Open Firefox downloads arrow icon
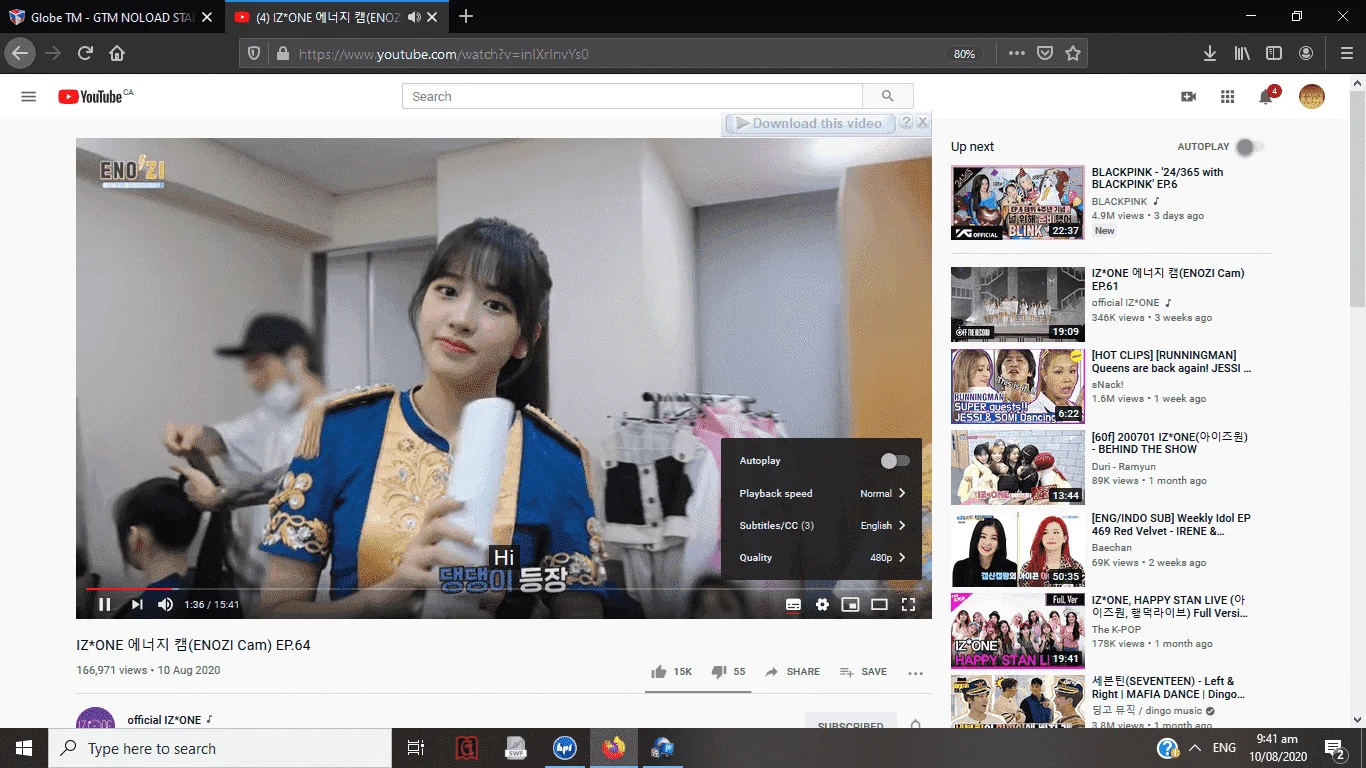 [x=1209, y=53]
